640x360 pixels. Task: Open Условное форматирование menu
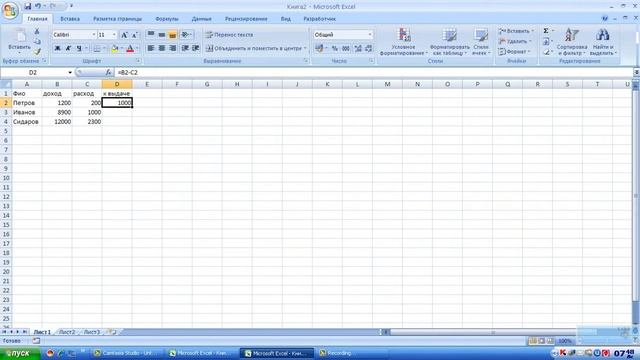(404, 42)
